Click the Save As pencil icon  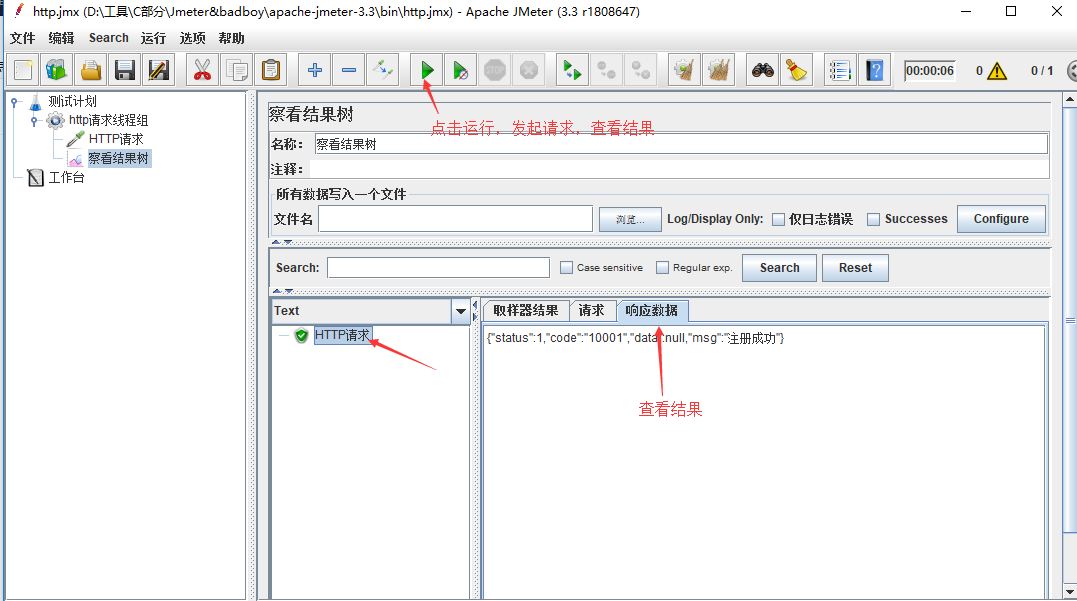pos(158,70)
